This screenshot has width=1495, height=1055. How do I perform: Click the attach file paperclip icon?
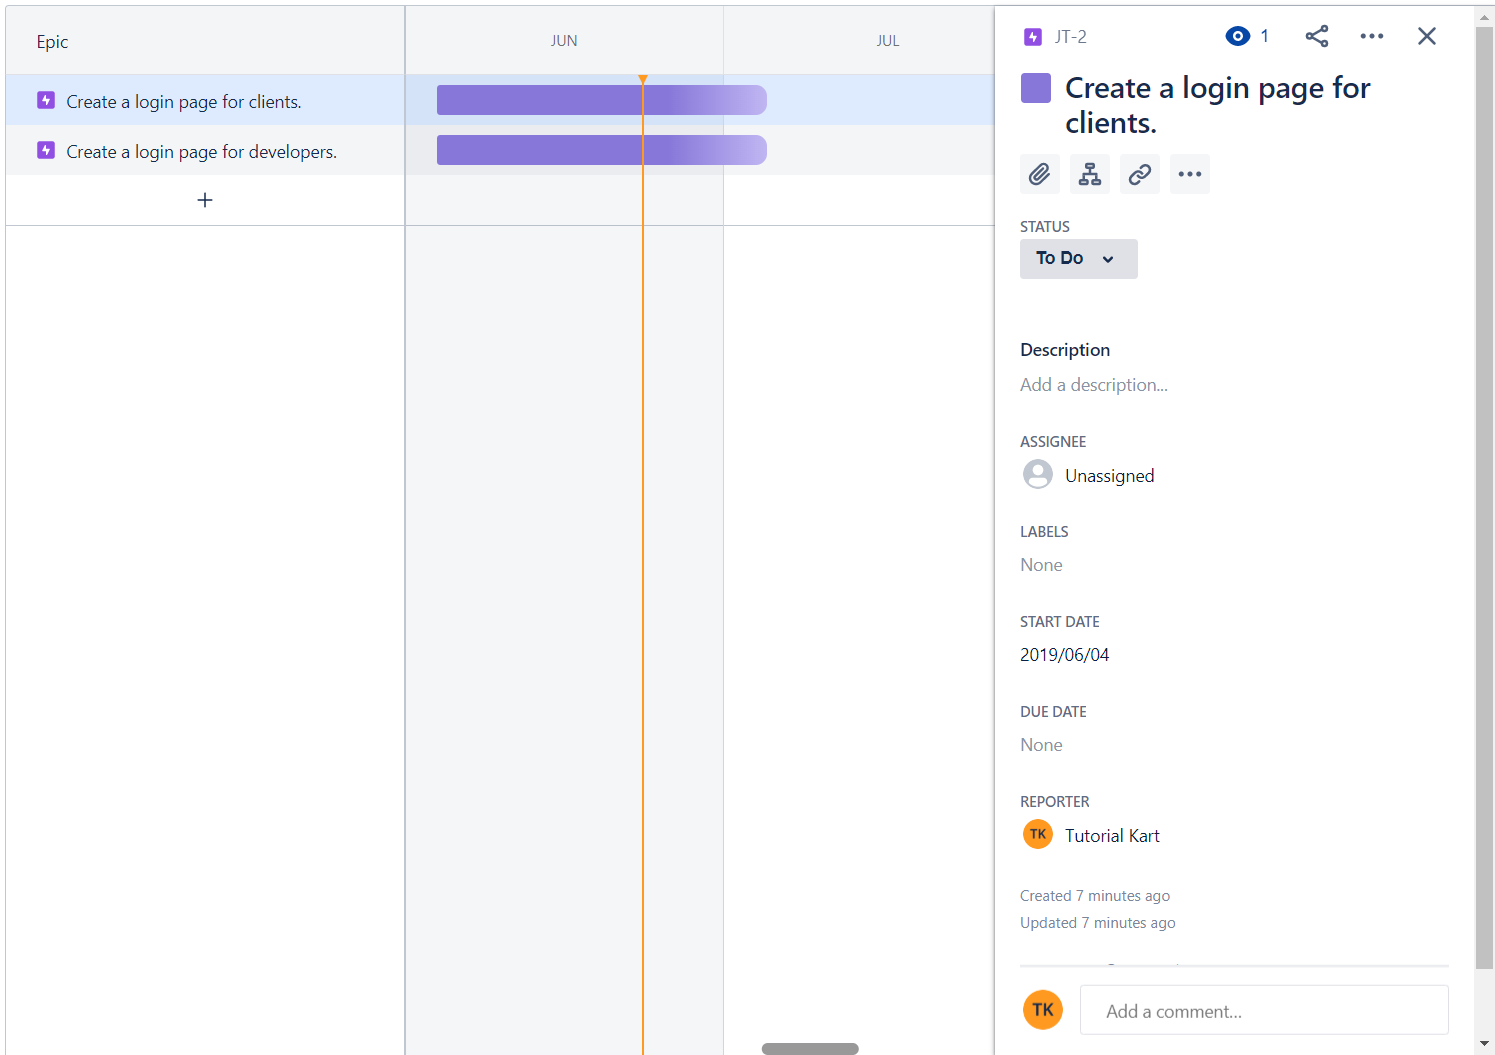click(1040, 174)
